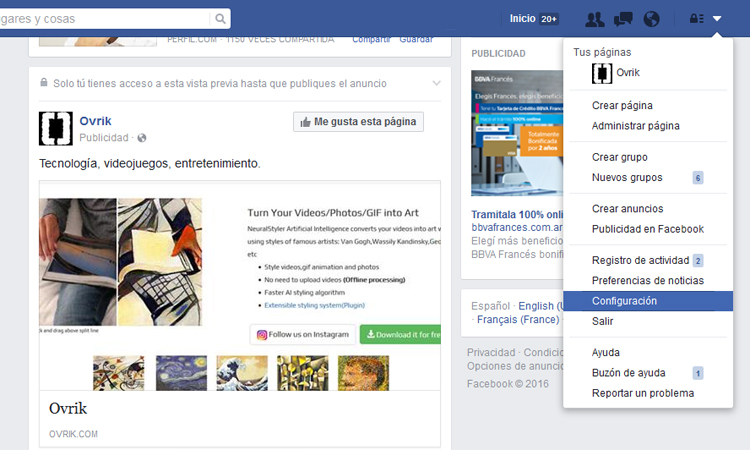This screenshot has height=450, width=750.
Task: Open Registro de actividad menu entry
Action: pos(640,261)
